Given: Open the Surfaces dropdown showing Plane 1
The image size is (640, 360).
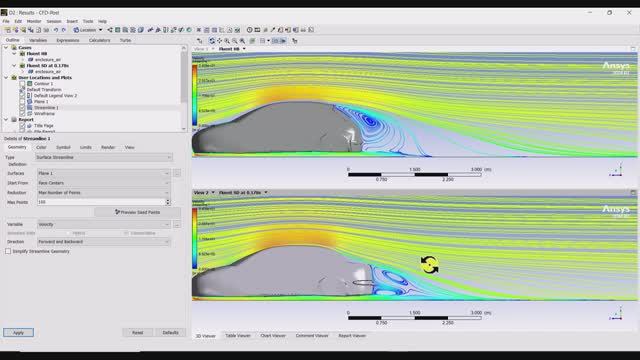Looking at the screenshot, I should point(104,173).
